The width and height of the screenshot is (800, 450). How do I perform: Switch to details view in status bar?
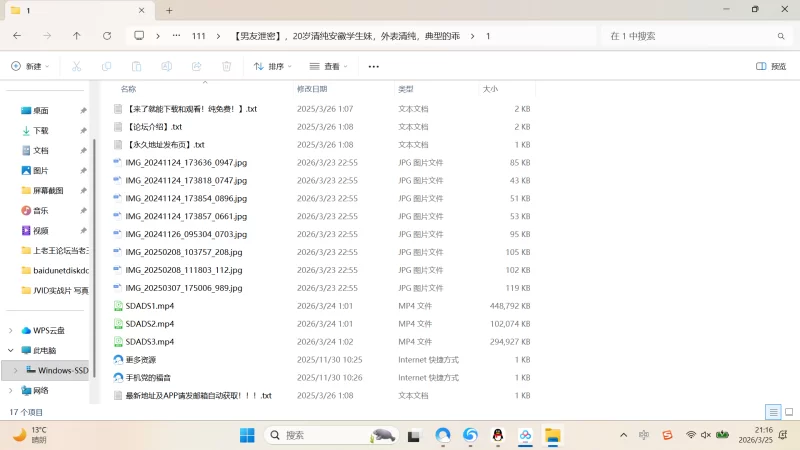click(772, 412)
